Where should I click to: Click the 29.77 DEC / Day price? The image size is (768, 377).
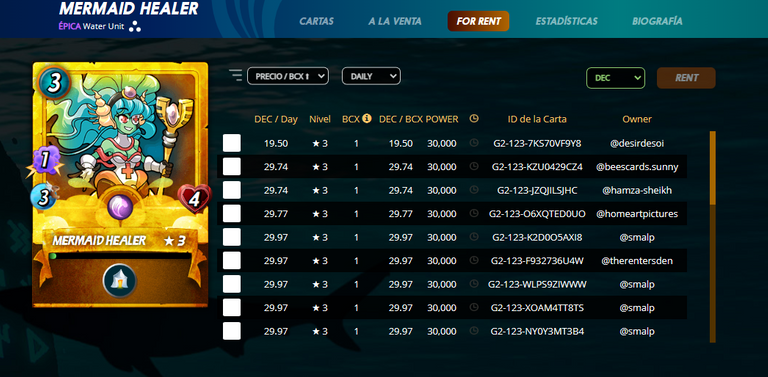[x=276, y=214]
